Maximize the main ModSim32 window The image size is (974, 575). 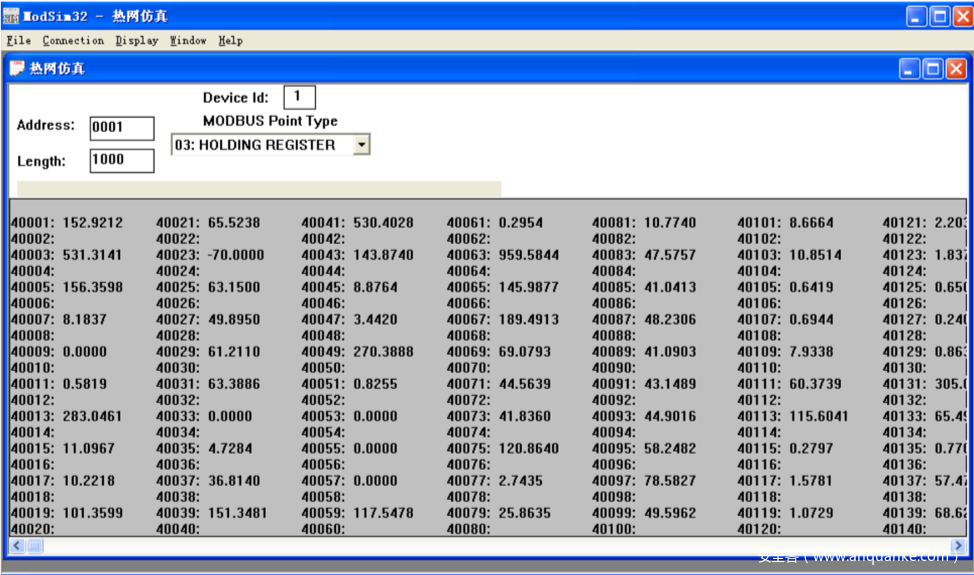click(940, 16)
